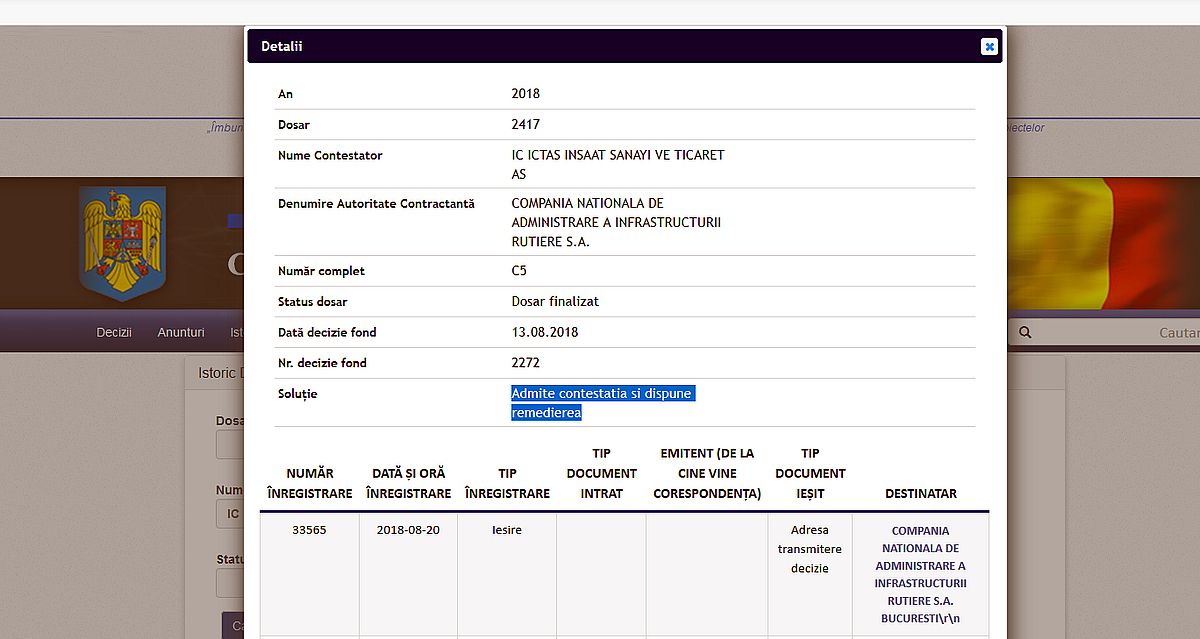Click the Romanian flag banner image

1100,244
